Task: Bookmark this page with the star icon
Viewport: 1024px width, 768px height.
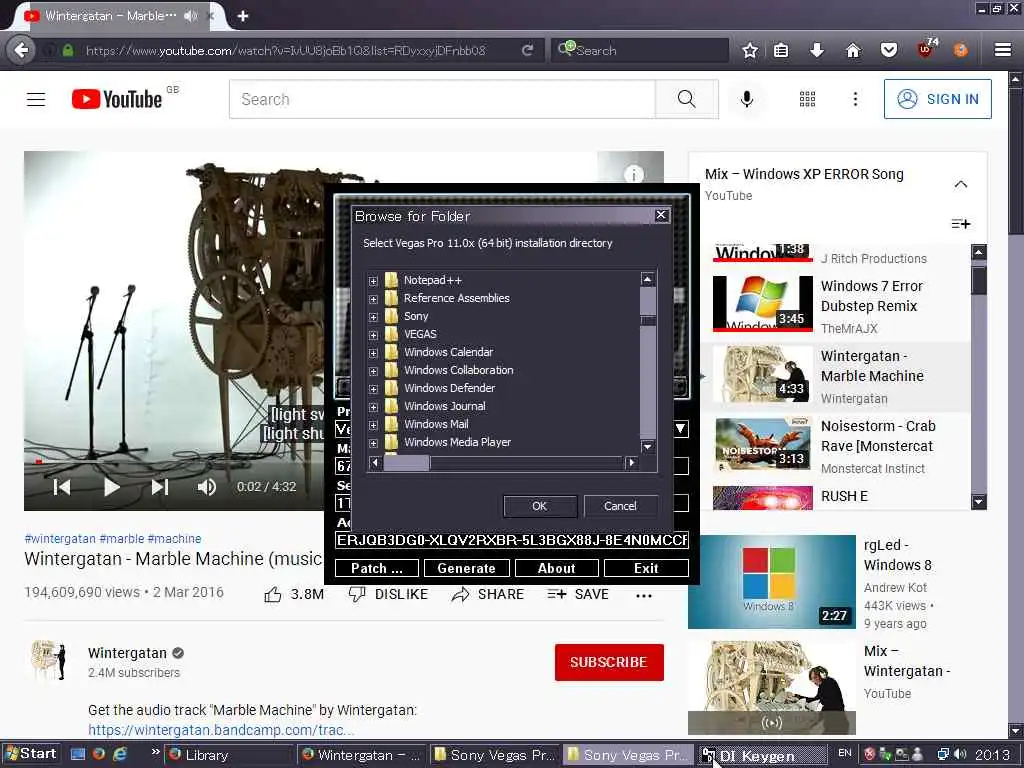Action: [750, 50]
